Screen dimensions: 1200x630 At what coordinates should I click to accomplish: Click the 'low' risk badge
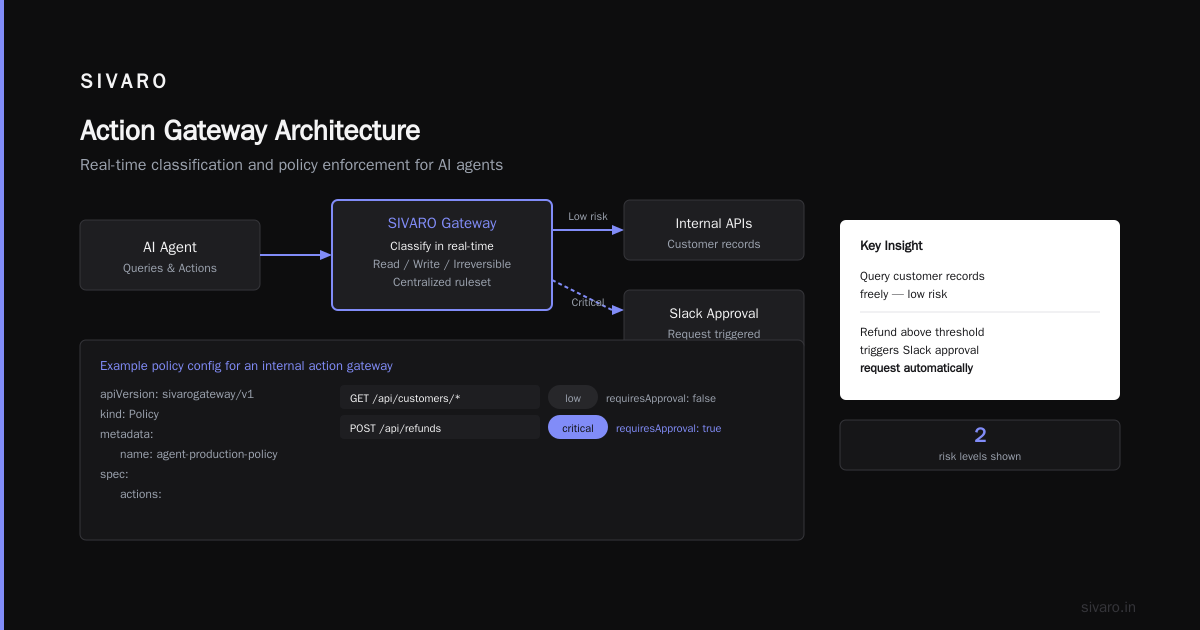tap(573, 398)
